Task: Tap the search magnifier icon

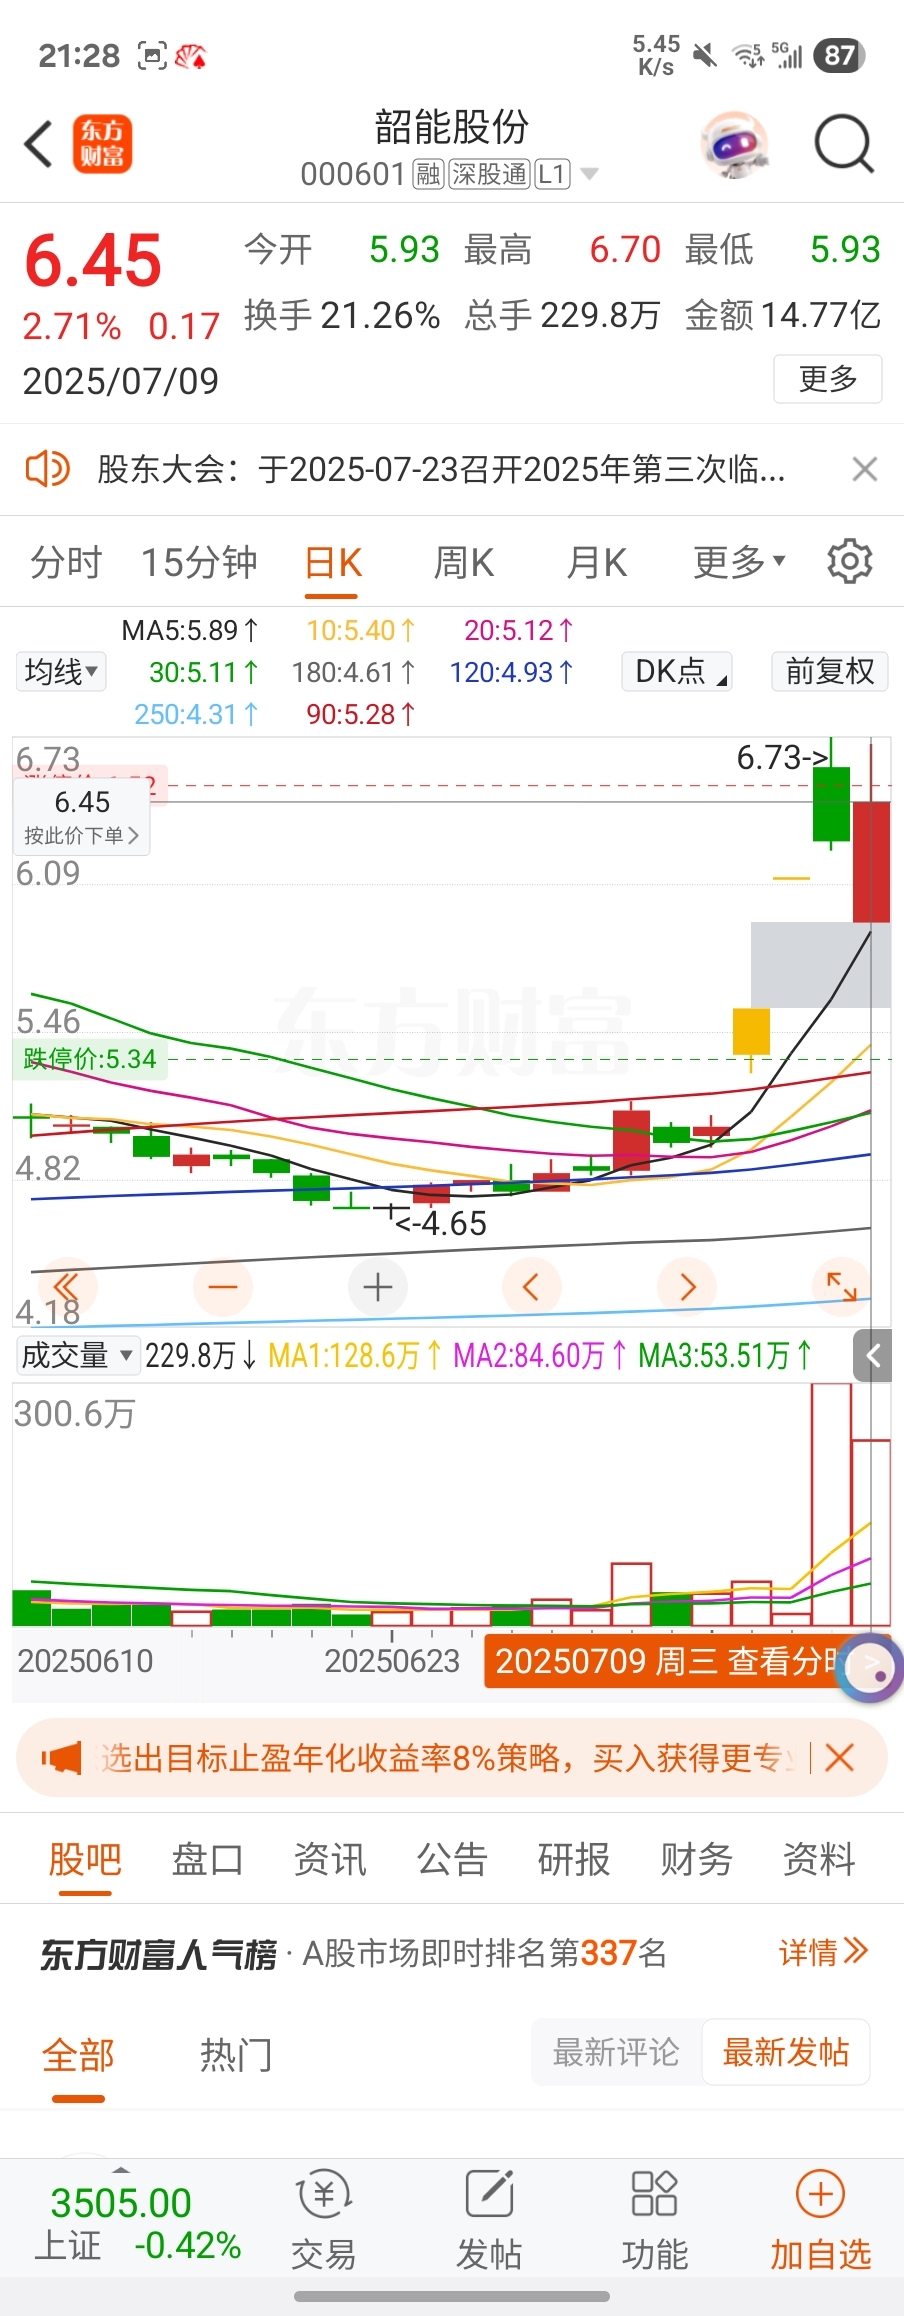Action: tap(844, 144)
